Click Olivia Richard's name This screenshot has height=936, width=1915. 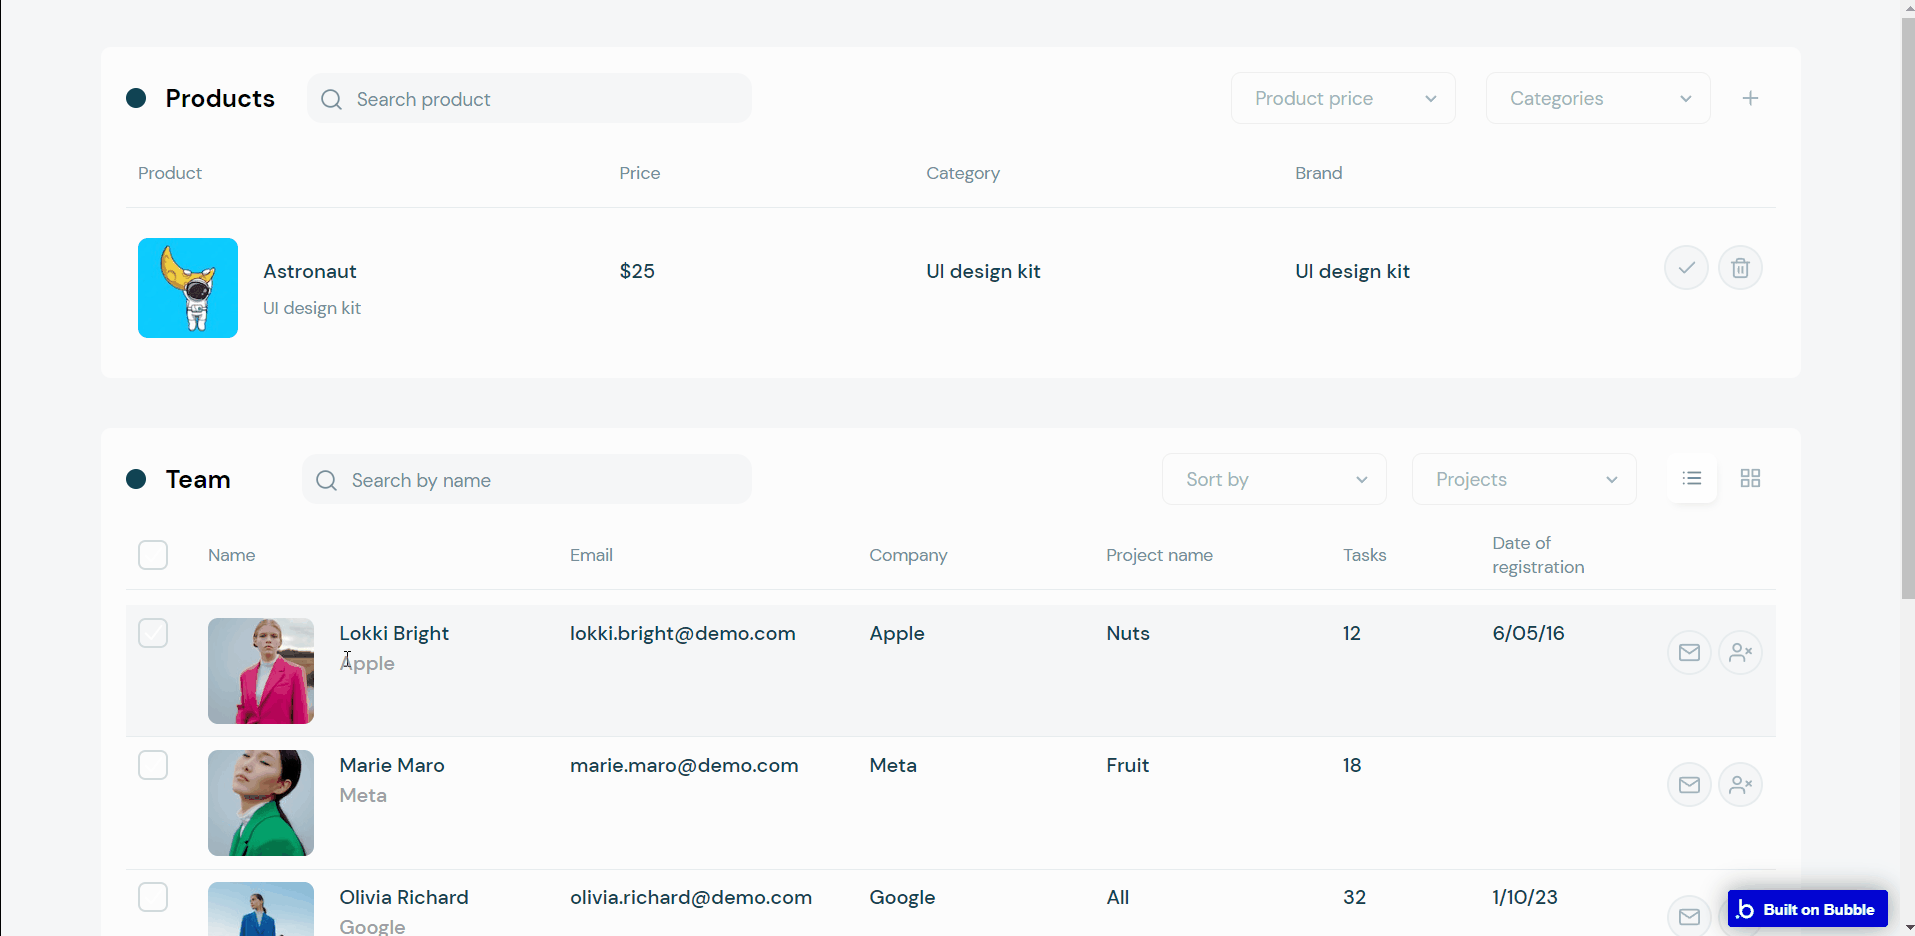pyautogui.click(x=404, y=897)
